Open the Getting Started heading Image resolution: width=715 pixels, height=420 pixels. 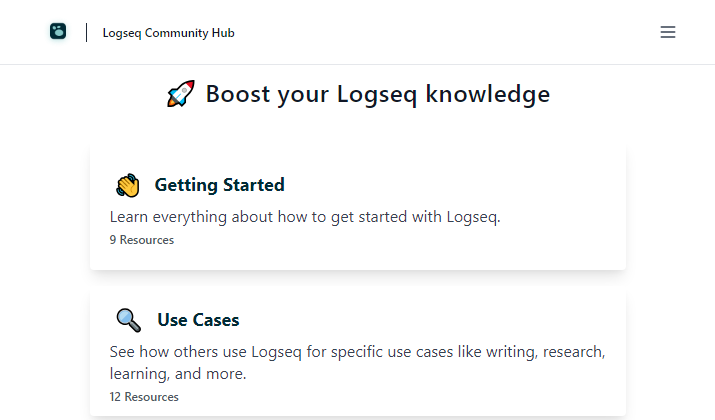[x=219, y=185]
